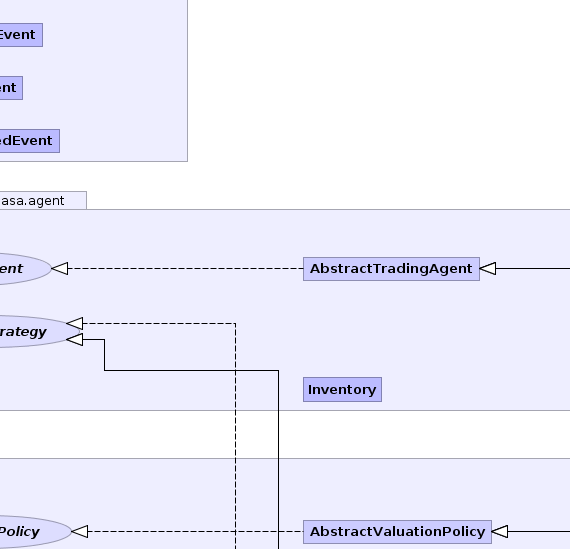Click the solid line extending right from AbstractValuationPolicy
The image size is (570, 549).
pyautogui.click(x=539, y=532)
